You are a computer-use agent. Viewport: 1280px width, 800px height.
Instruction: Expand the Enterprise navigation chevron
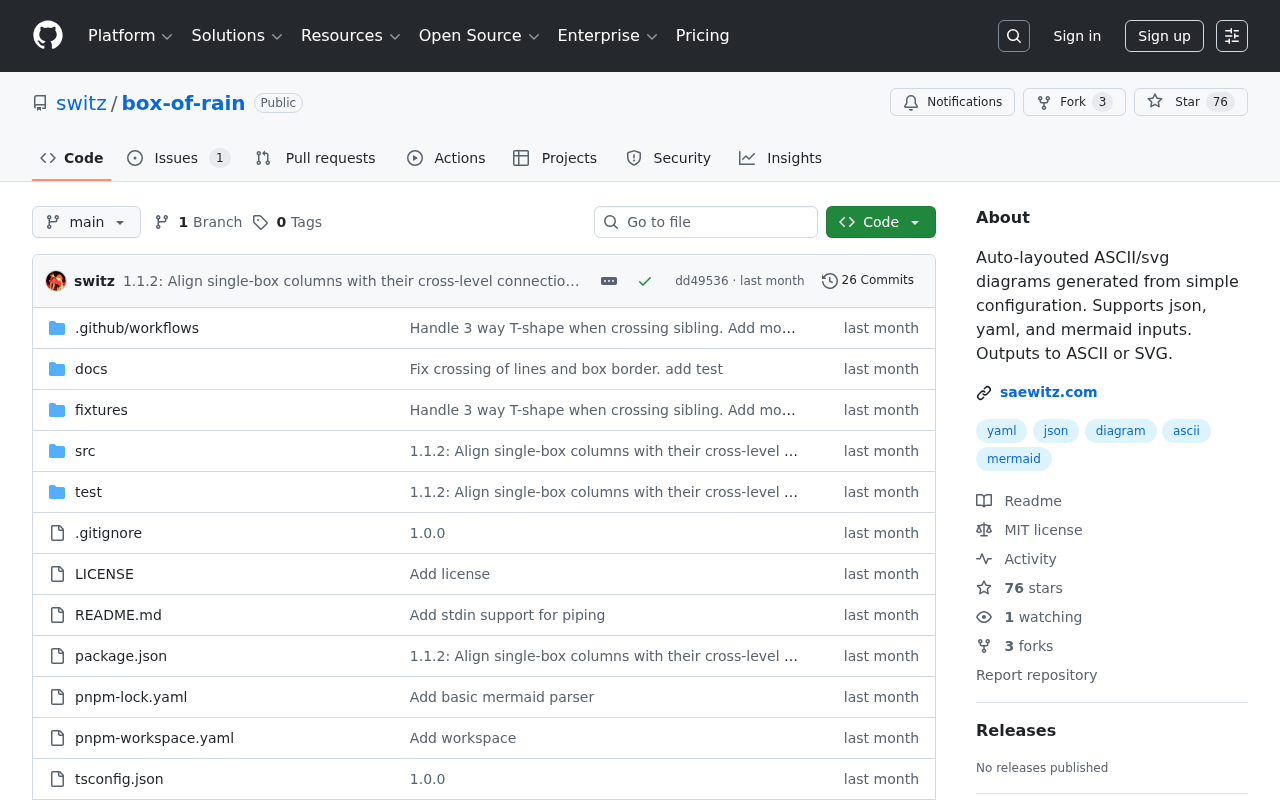coord(653,36)
